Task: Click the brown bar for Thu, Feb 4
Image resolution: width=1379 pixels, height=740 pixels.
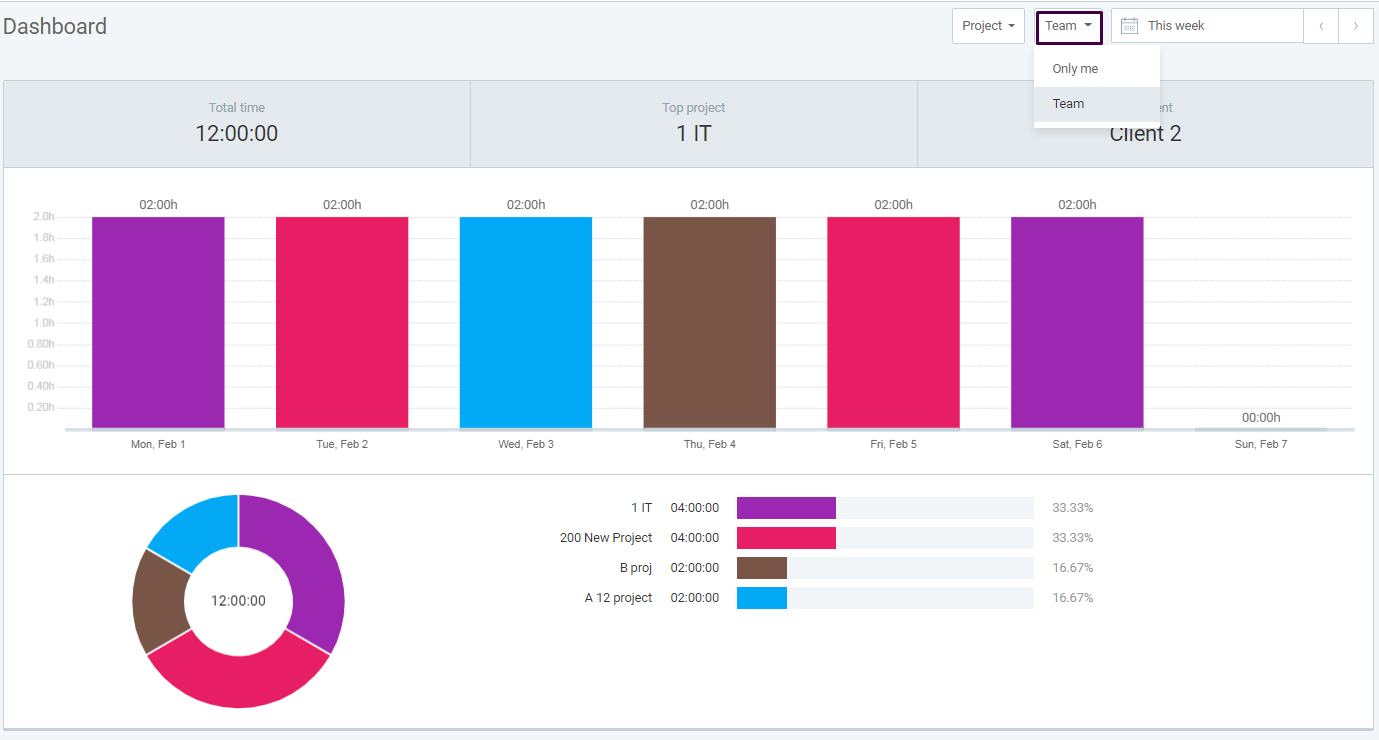Action: pos(709,320)
